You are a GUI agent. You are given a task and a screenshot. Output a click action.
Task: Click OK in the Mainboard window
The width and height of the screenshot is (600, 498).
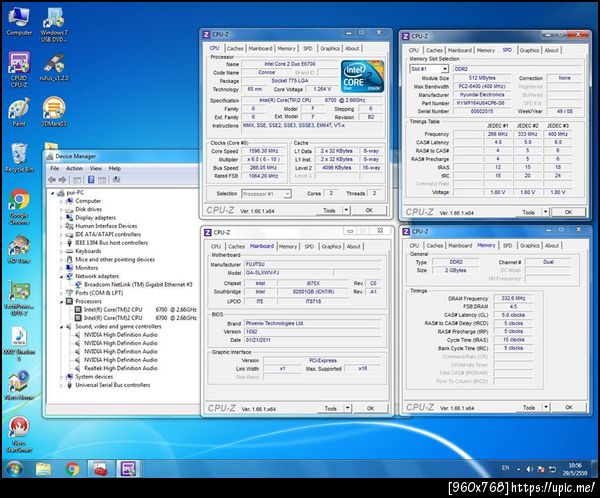(x=370, y=408)
